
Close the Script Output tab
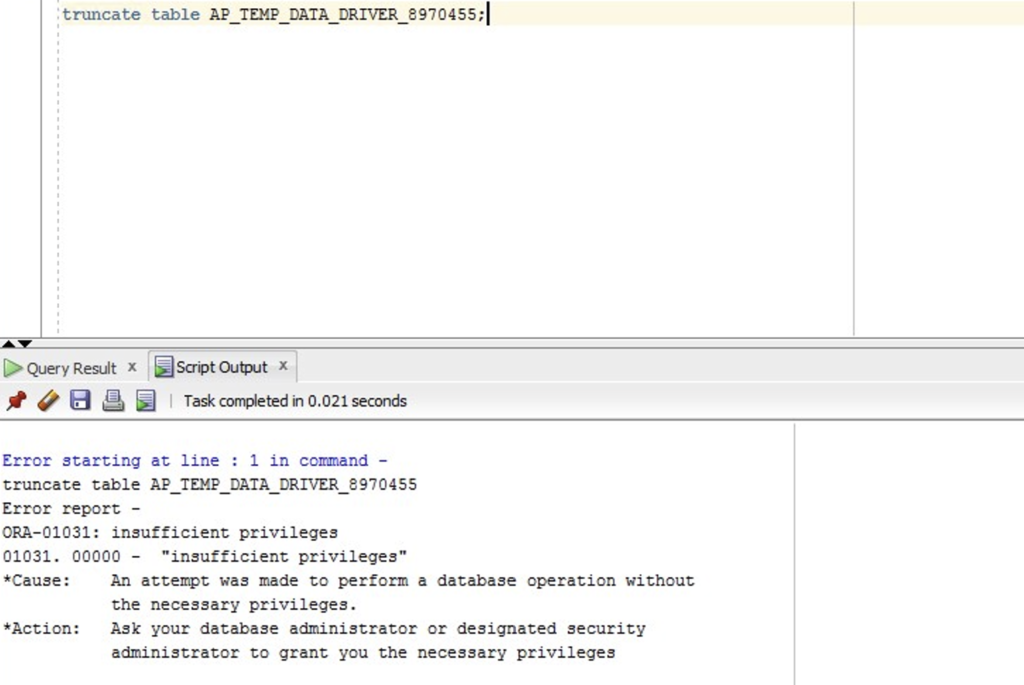pos(283,366)
